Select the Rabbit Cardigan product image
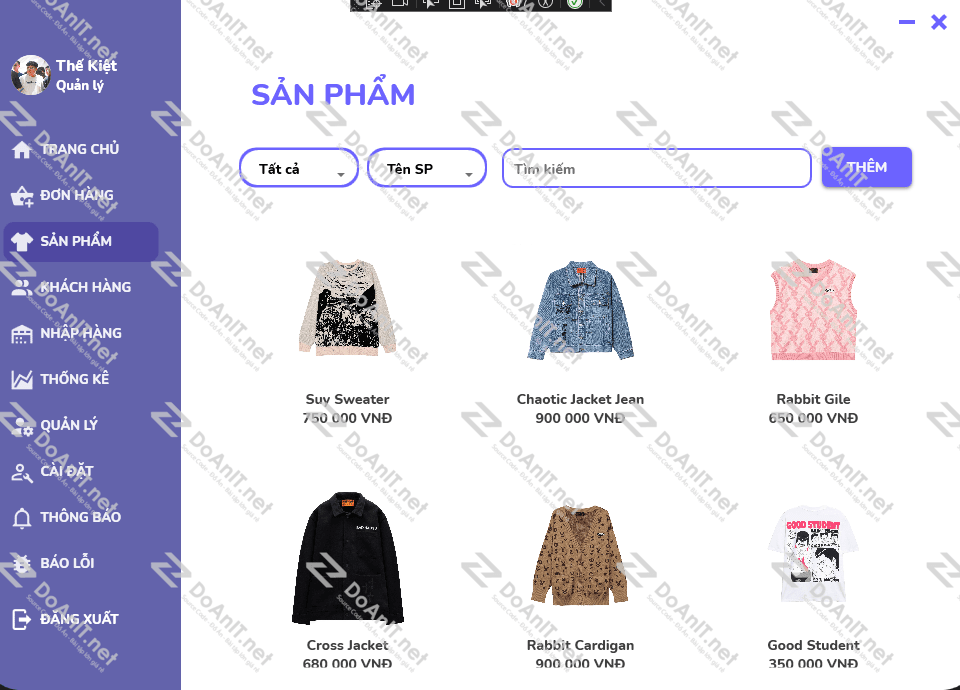 [x=580, y=556]
